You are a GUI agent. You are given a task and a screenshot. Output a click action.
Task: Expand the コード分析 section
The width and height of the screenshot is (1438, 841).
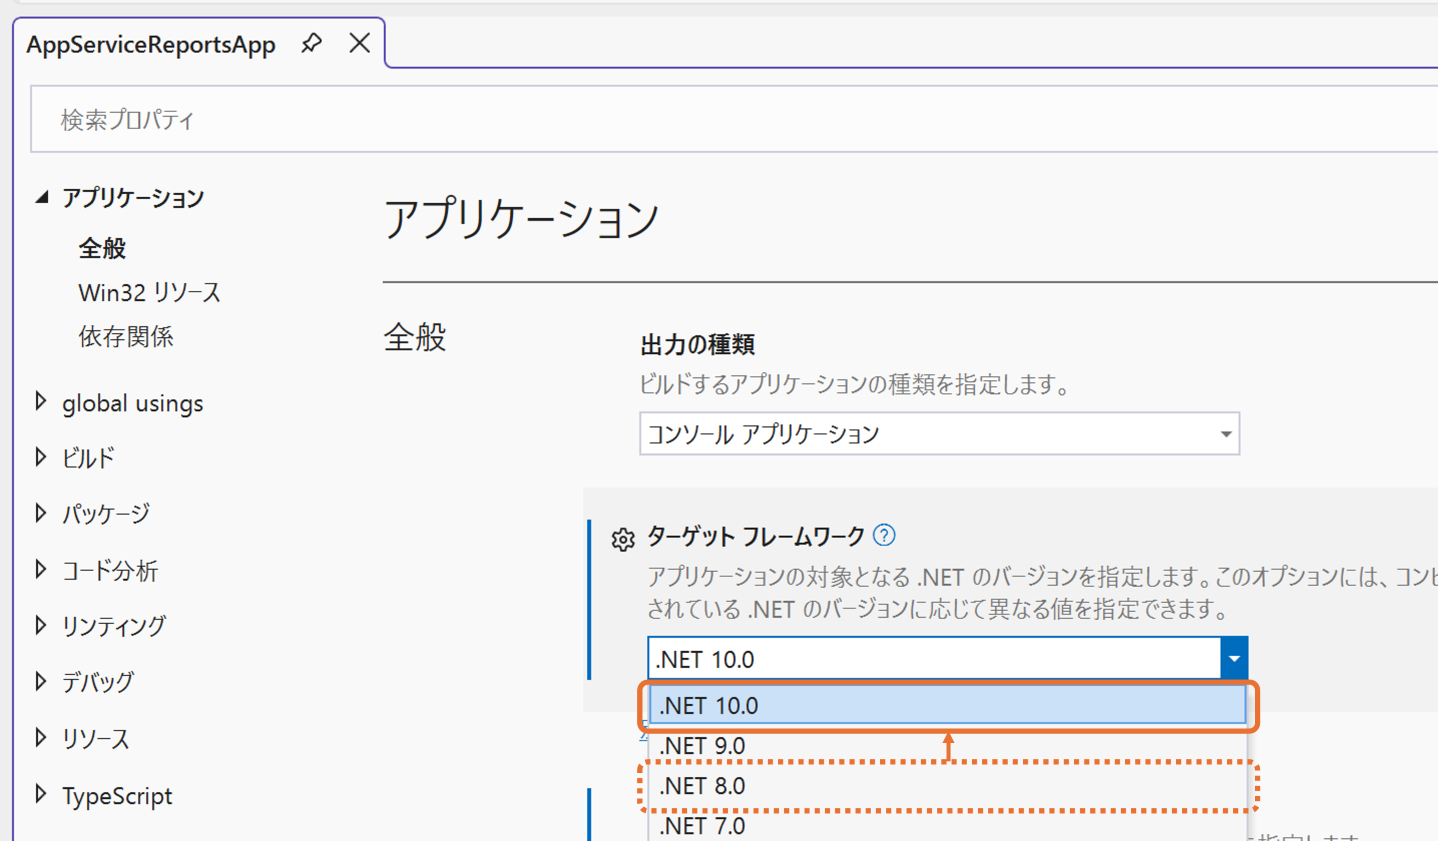41,569
